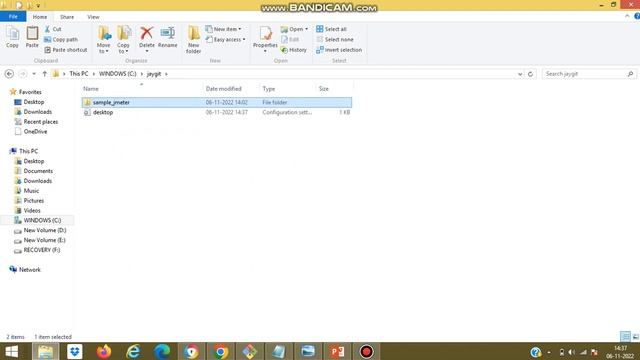Open Network in navigation pane

tap(25, 269)
